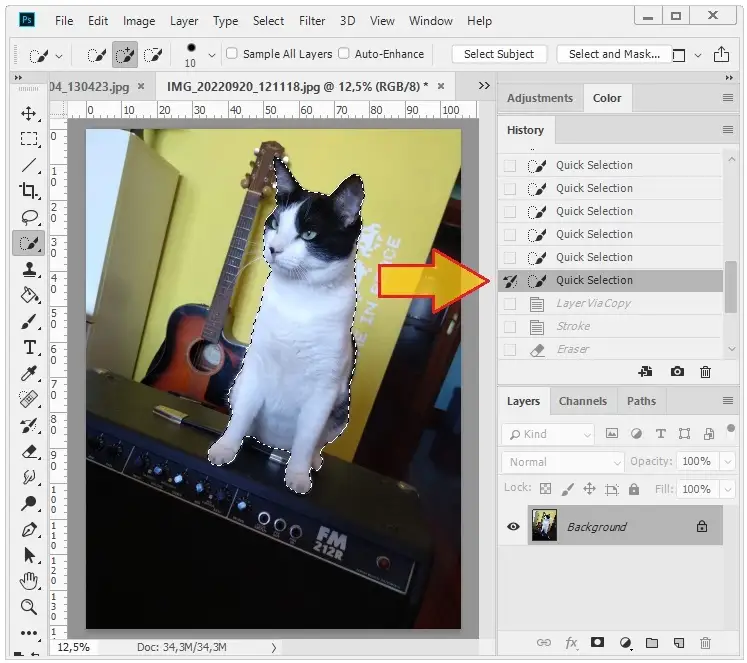This screenshot has height=663, width=747.
Task: Select the Line tool in toolbox
Action: click(29, 165)
